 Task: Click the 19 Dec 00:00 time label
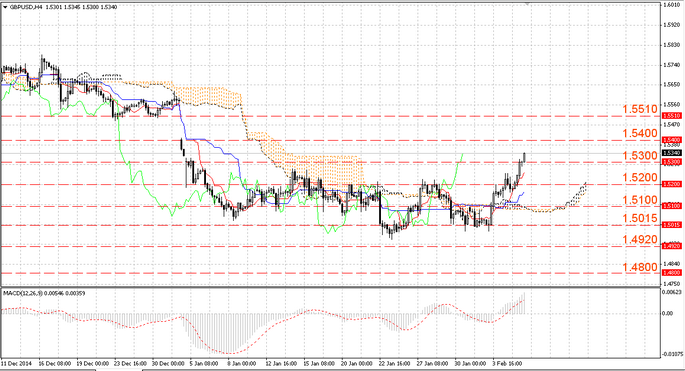click(x=93, y=364)
